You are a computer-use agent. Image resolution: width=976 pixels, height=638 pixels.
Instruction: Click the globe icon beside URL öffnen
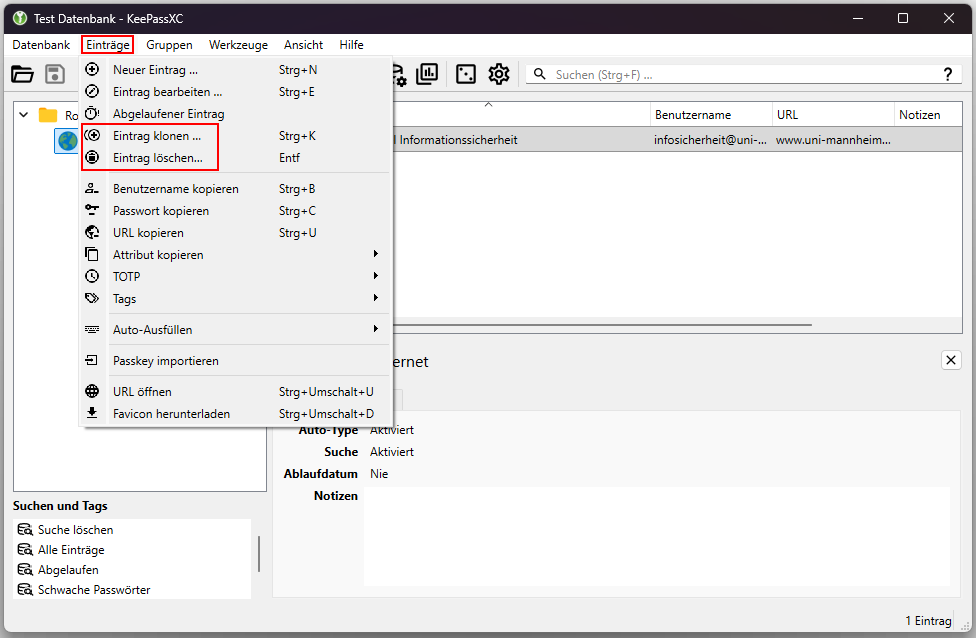tap(92, 391)
